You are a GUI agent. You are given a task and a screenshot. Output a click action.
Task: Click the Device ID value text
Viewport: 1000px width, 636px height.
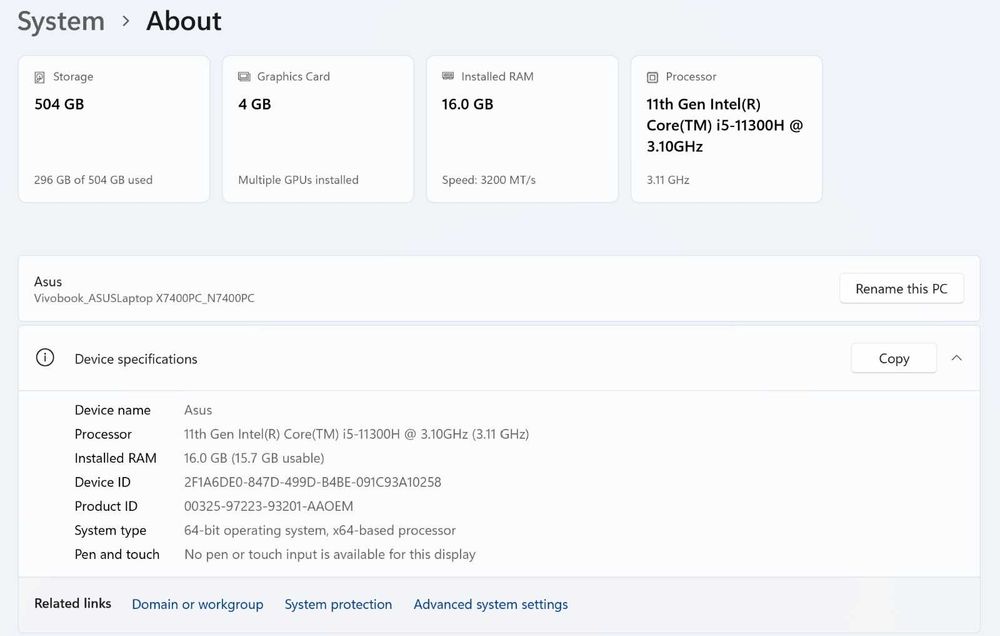tap(312, 482)
